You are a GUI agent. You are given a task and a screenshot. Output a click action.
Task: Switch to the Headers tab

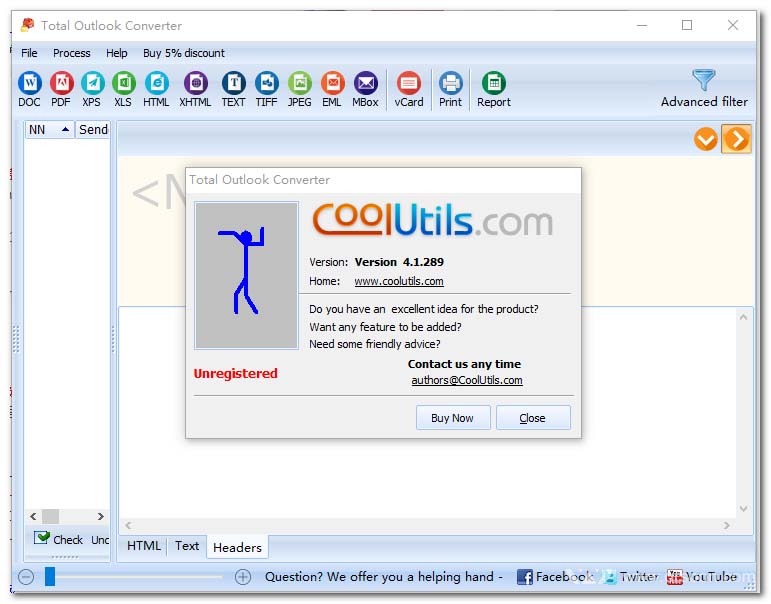pyautogui.click(x=237, y=547)
